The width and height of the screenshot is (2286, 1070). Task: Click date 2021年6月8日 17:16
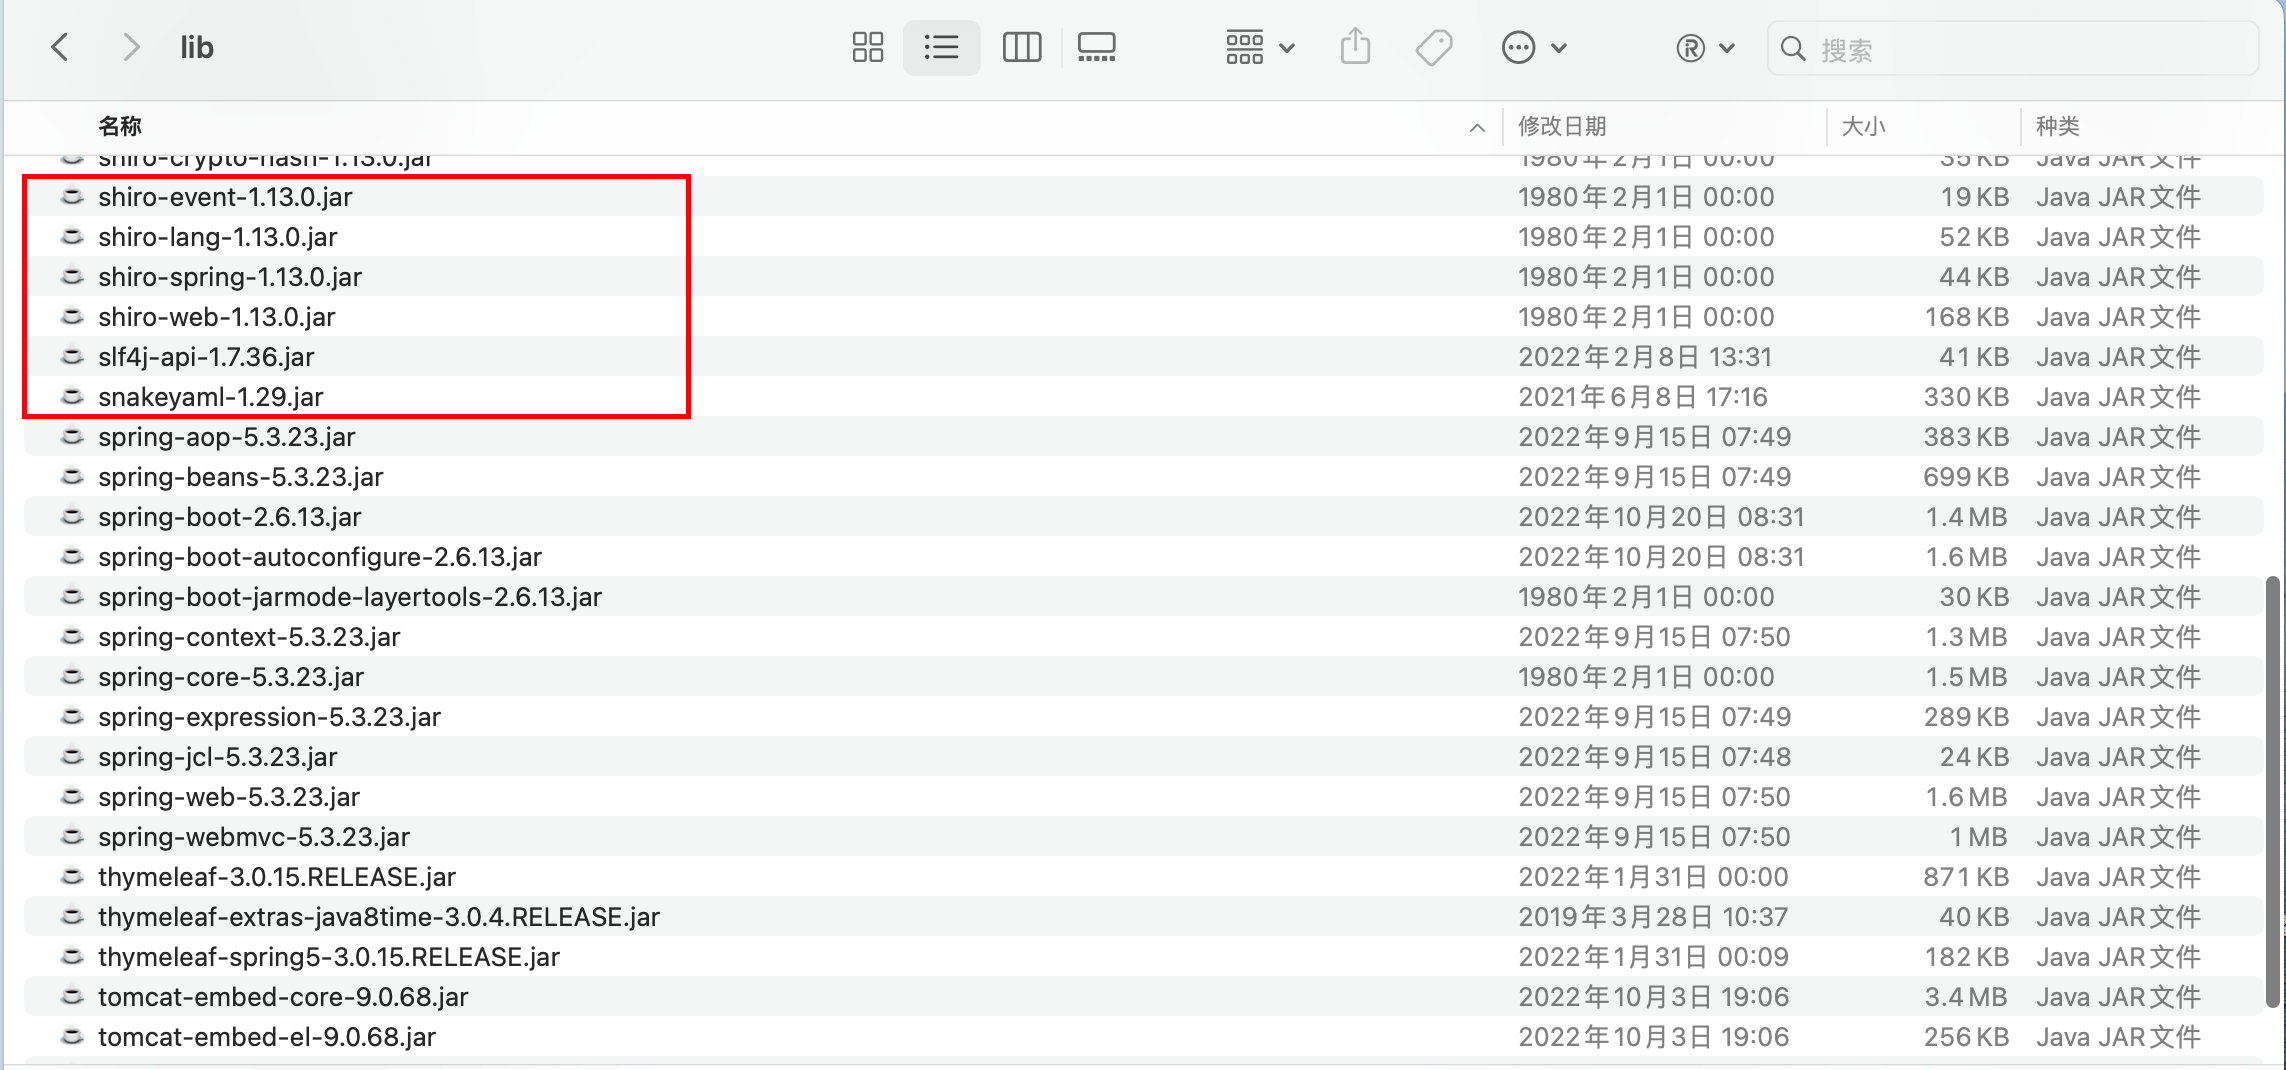(x=1643, y=397)
